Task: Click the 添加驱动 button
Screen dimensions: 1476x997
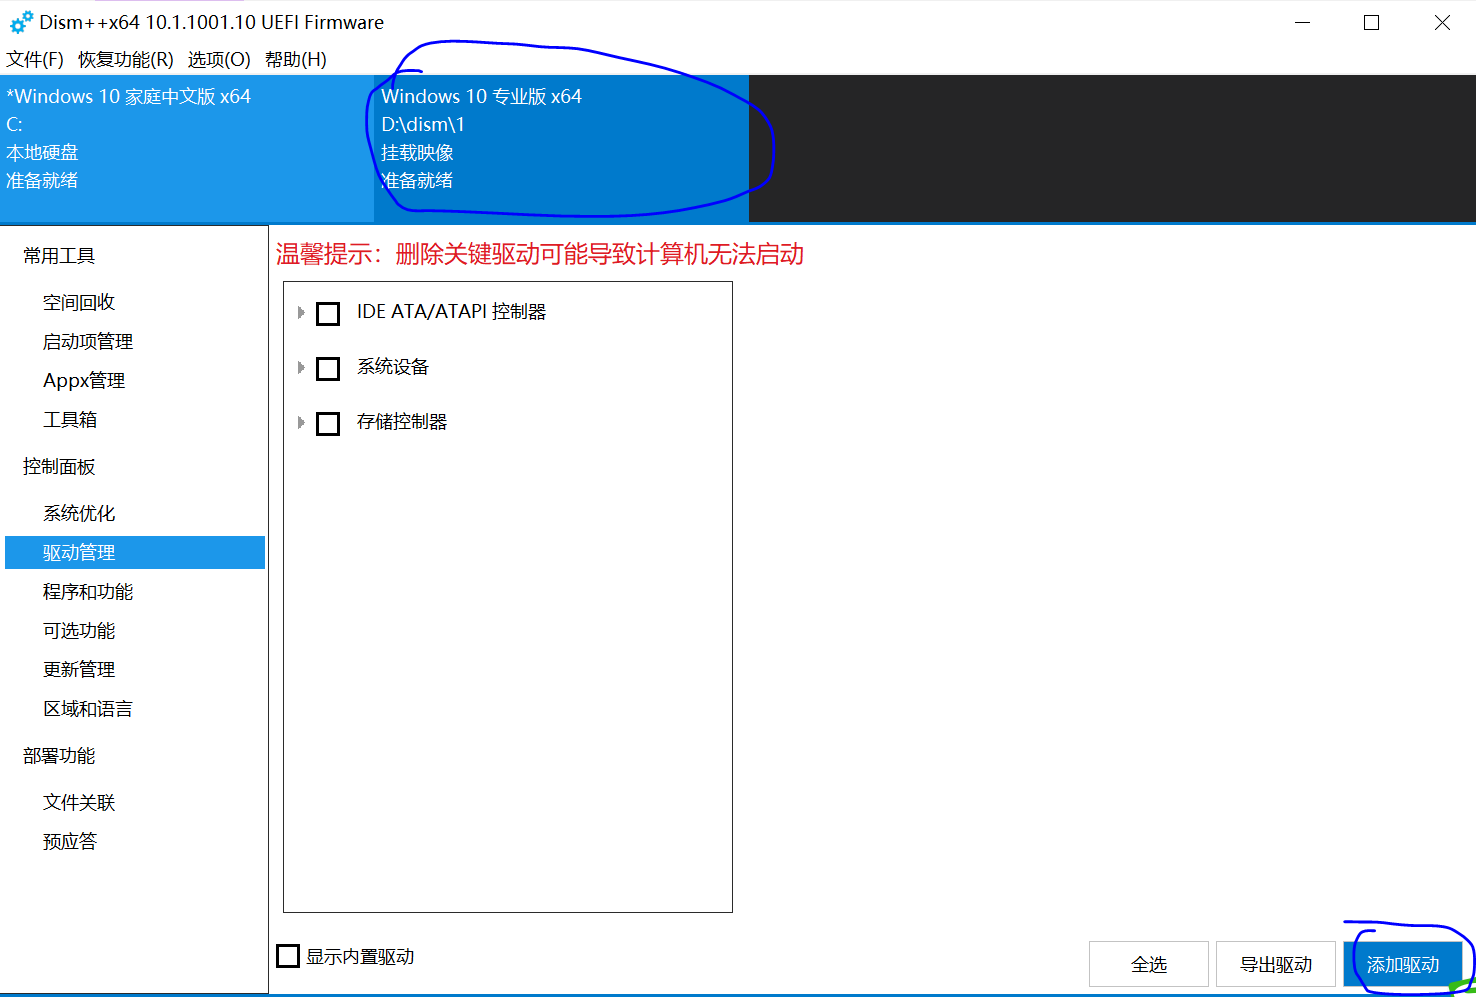Action: coord(1403,964)
